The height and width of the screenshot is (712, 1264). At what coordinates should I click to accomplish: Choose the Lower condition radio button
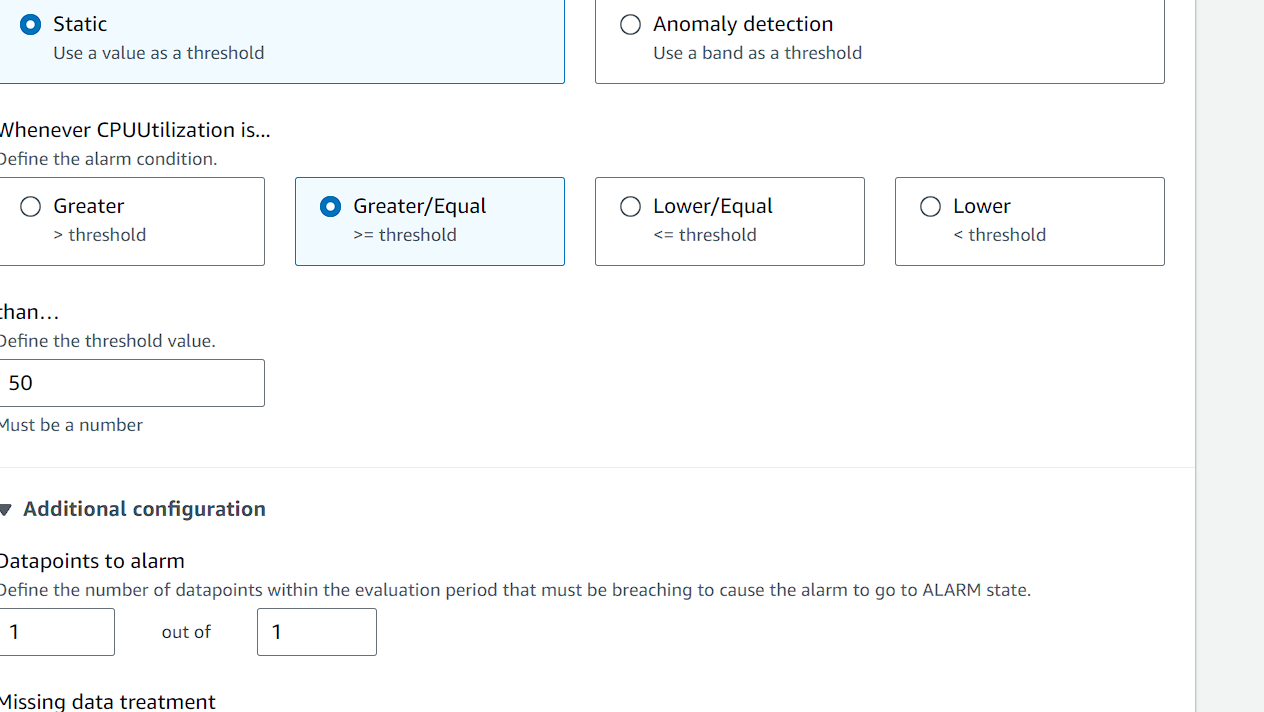coord(930,206)
